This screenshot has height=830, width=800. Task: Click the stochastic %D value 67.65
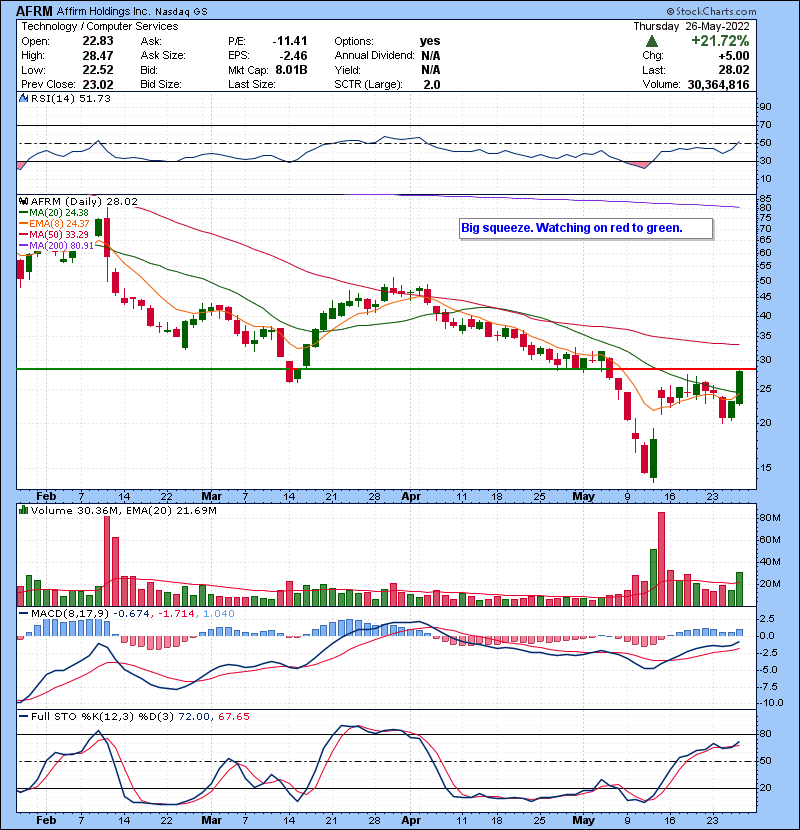(x=233, y=717)
